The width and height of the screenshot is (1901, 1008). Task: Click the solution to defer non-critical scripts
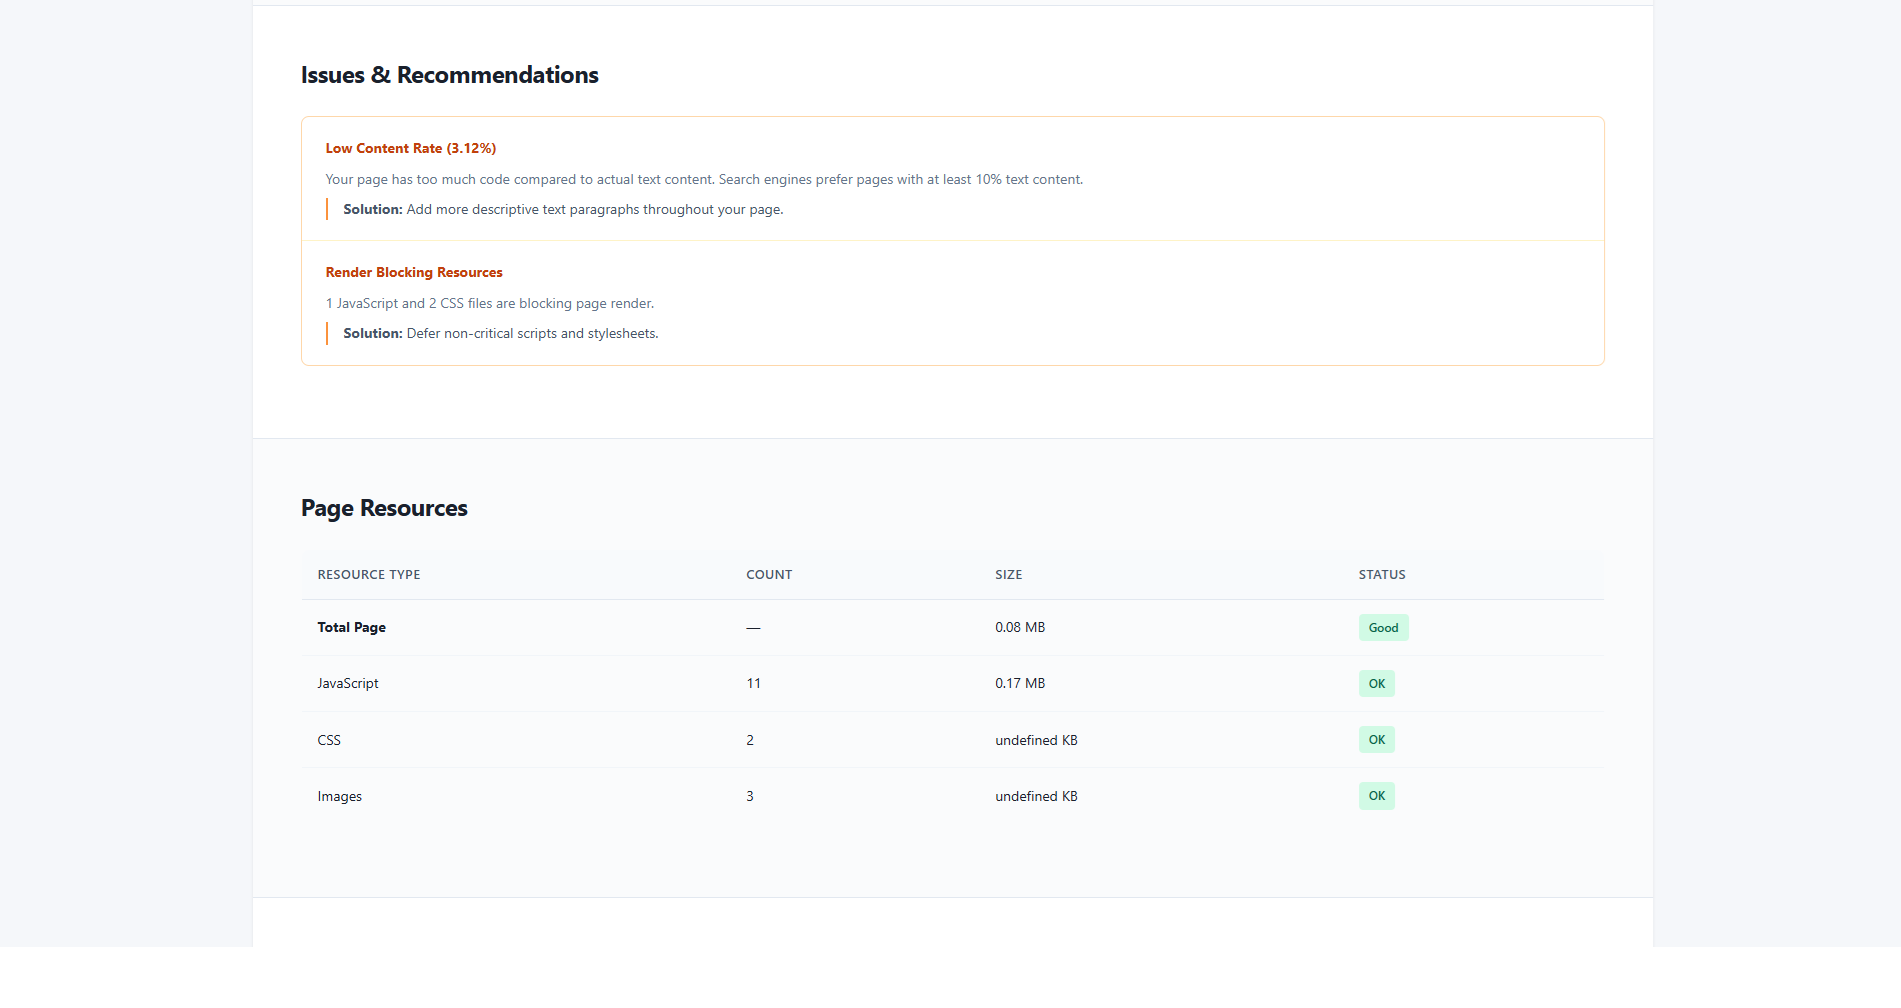(500, 333)
